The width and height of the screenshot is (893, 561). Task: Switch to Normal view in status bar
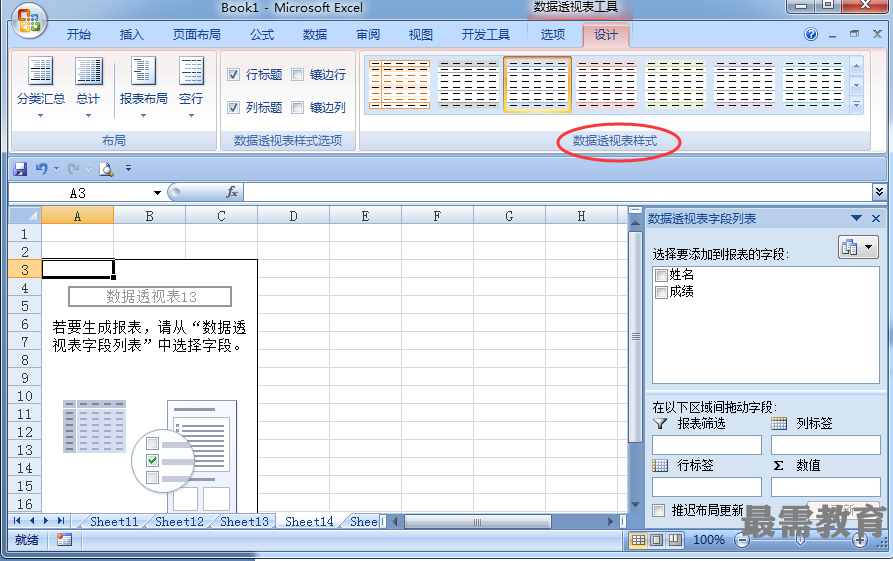point(638,539)
